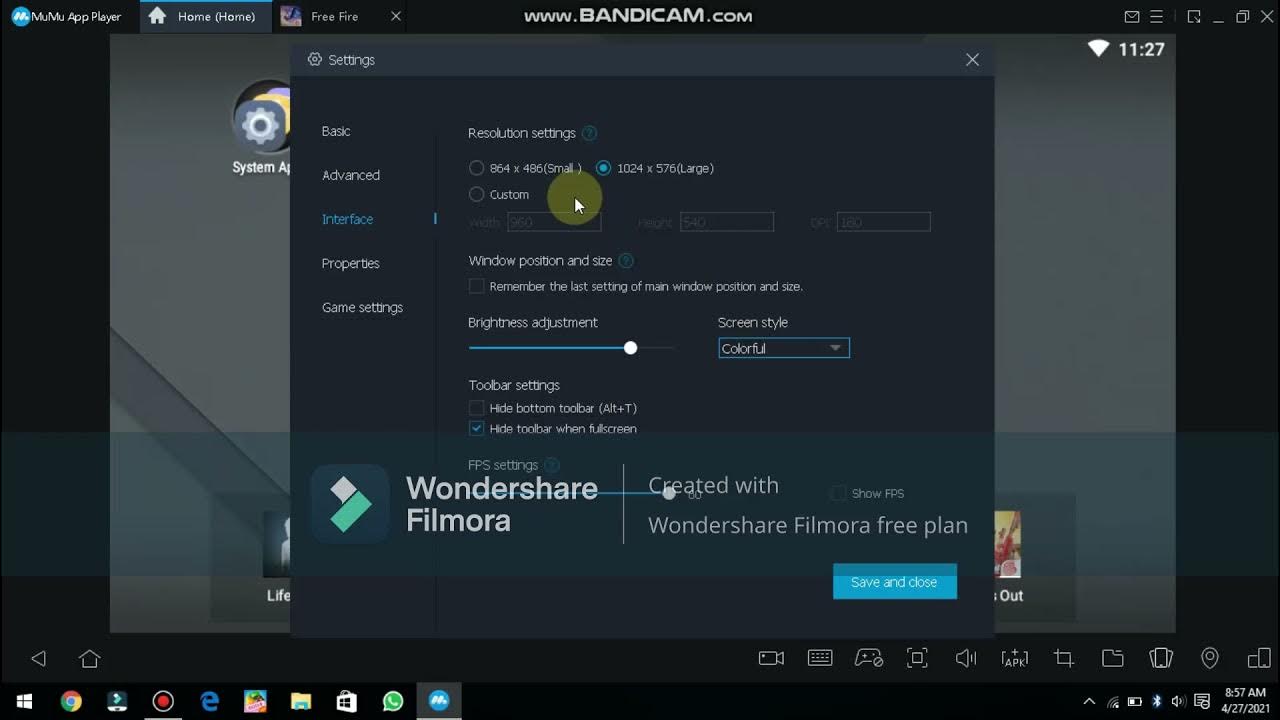
Task: Click the help icon beside Window position
Action: tap(626, 261)
